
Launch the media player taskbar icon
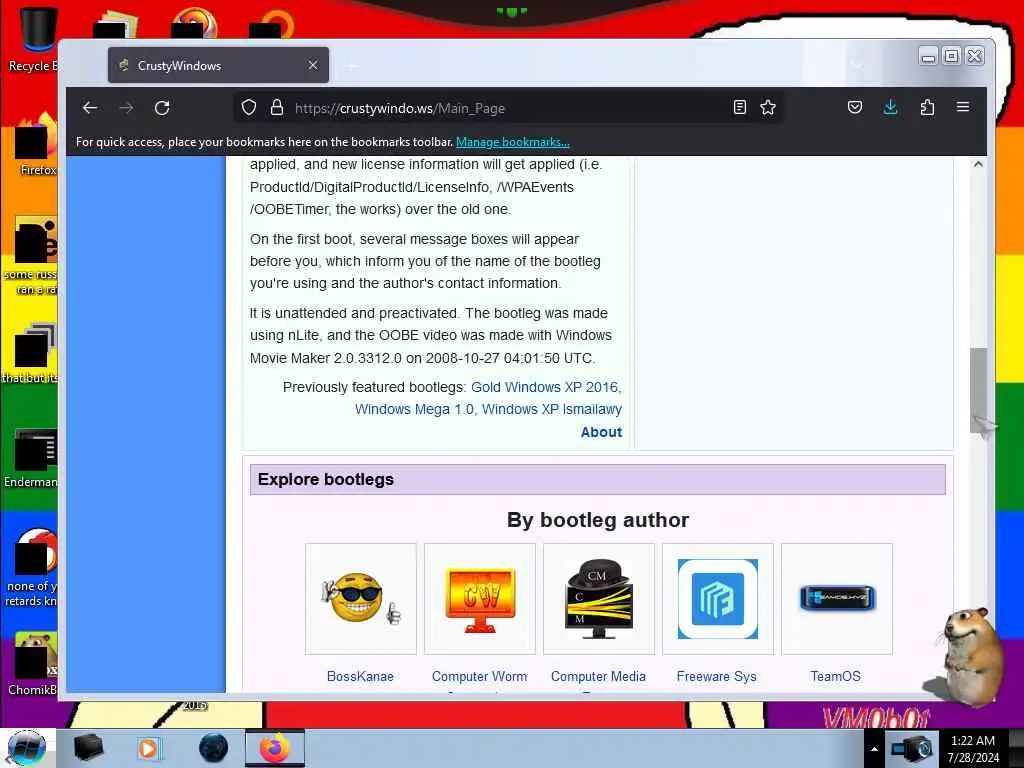pyautogui.click(x=149, y=748)
